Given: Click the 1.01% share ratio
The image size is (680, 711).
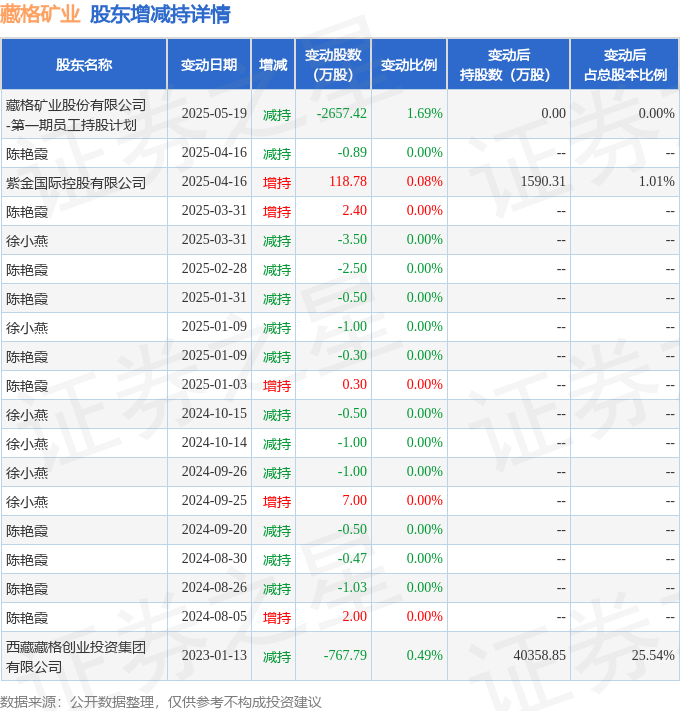Looking at the screenshot, I should coord(657,181).
